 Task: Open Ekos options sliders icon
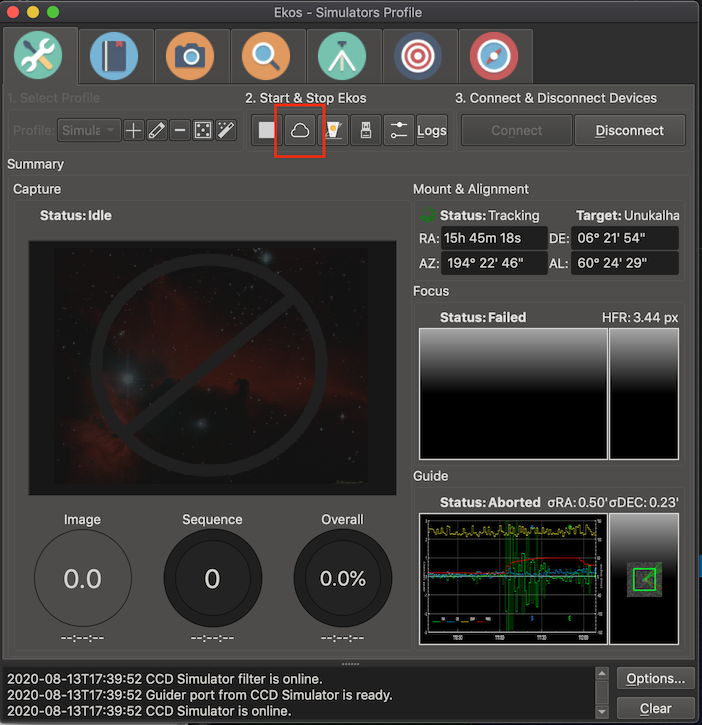399,130
